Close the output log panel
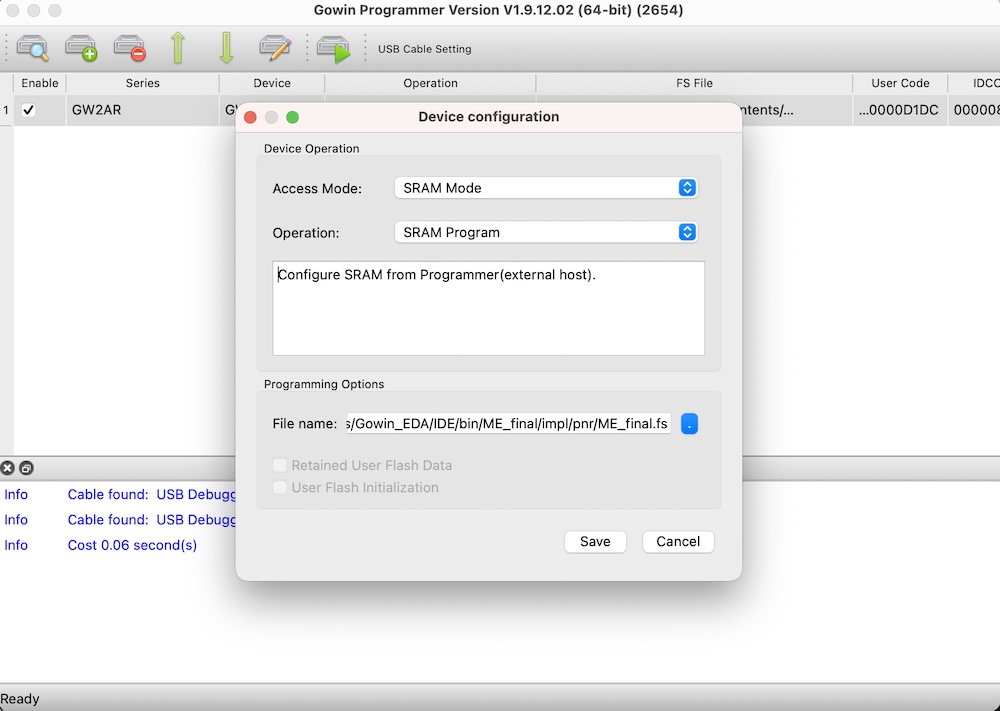 pos(8,468)
